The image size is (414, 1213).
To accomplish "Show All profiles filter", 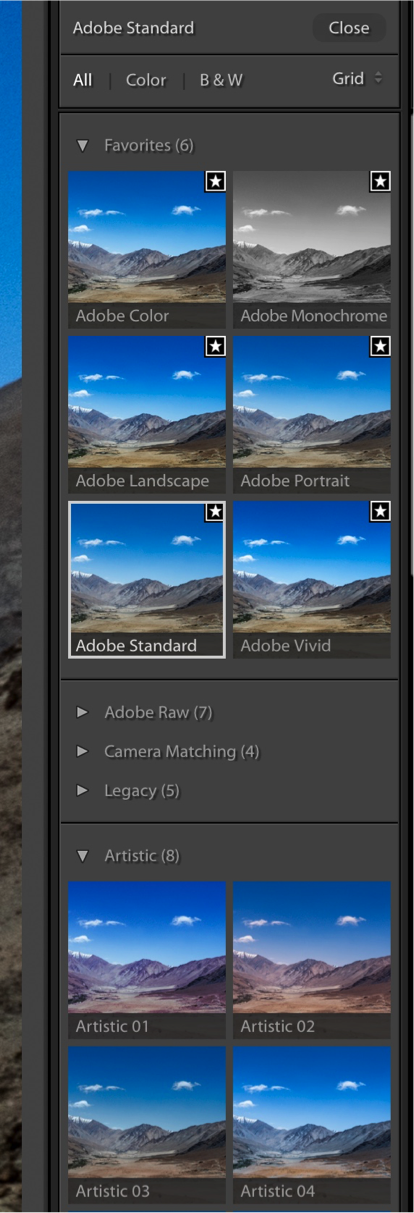I will tap(82, 80).
